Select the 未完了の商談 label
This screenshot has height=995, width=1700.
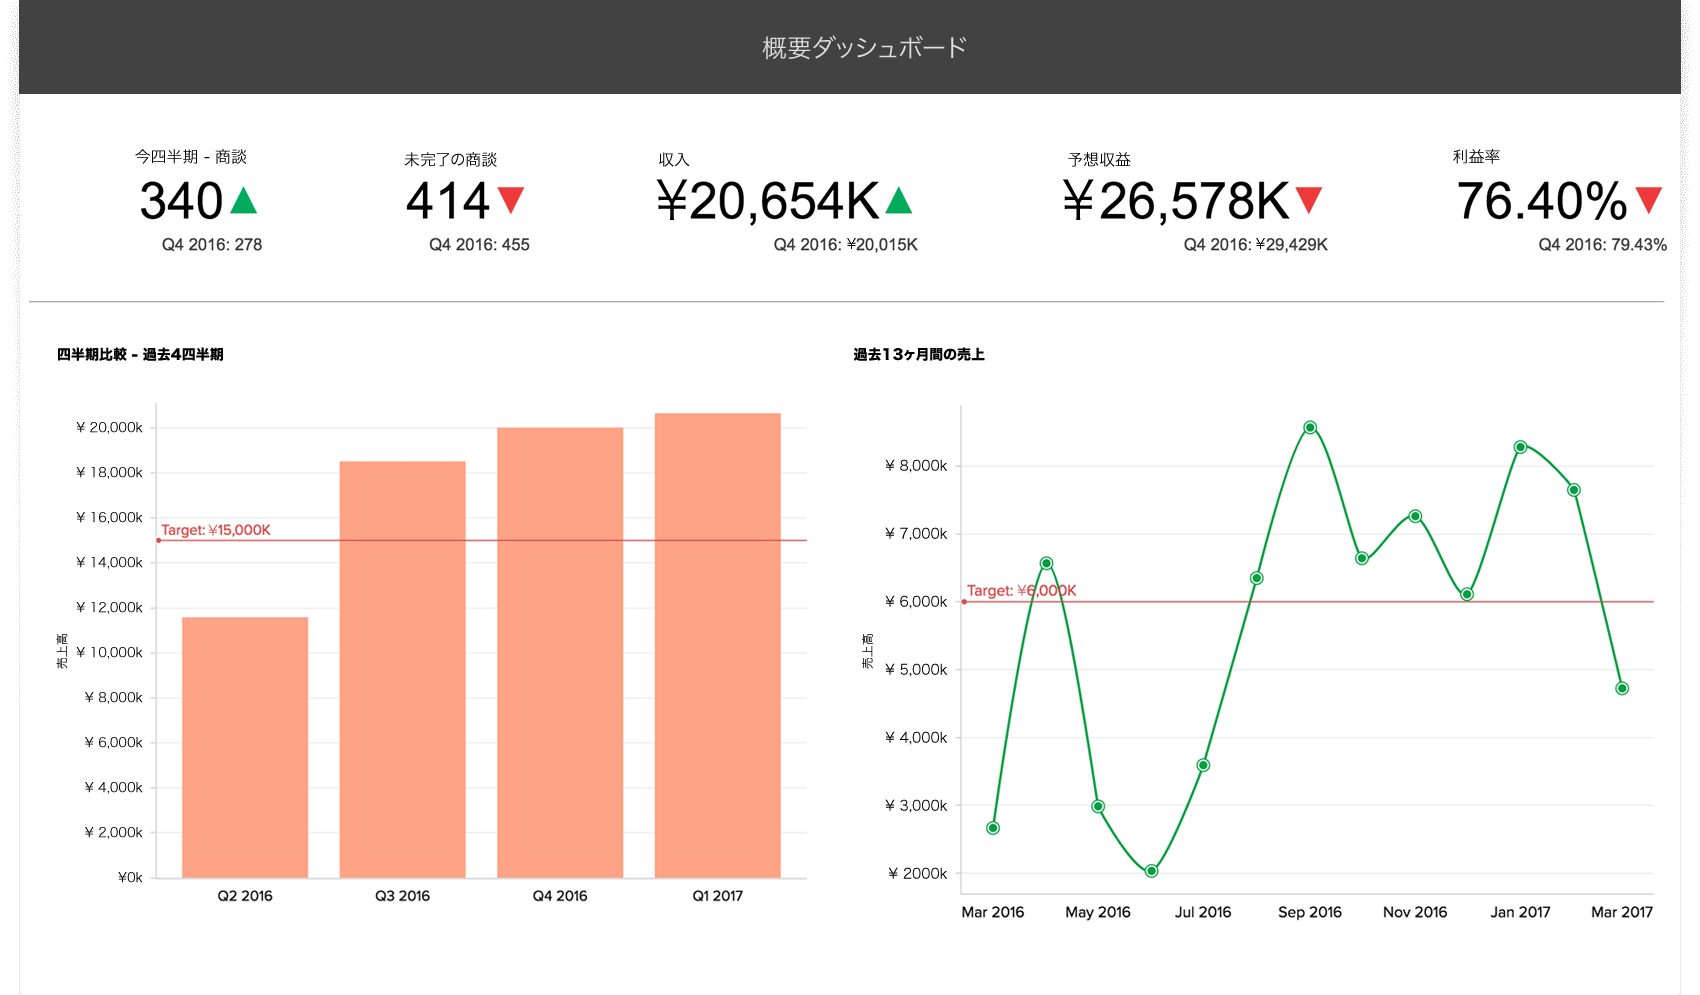click(x=450, y=159)
